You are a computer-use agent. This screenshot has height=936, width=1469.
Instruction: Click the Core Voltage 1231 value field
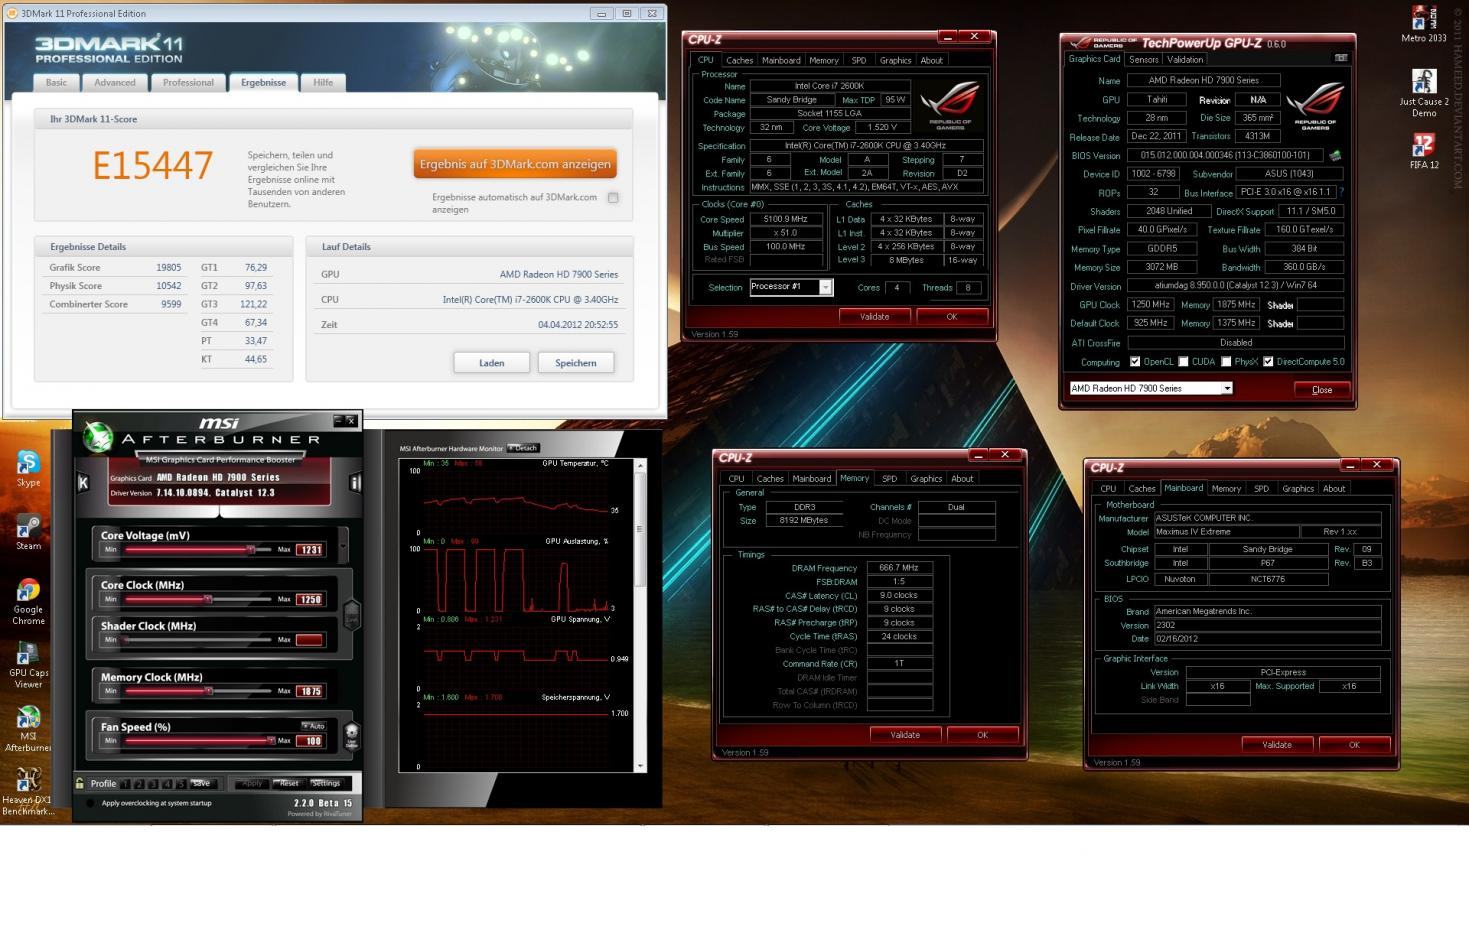309,549
